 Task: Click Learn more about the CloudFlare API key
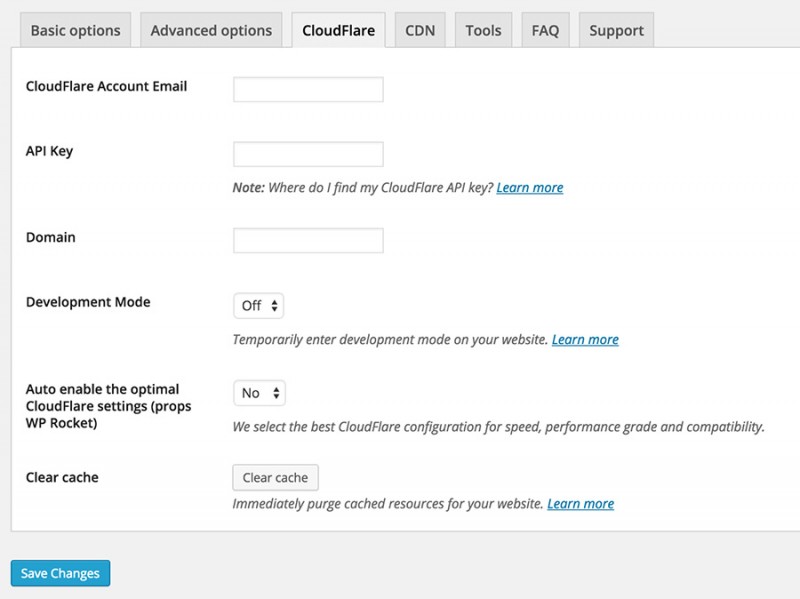(x=531, y=187)
